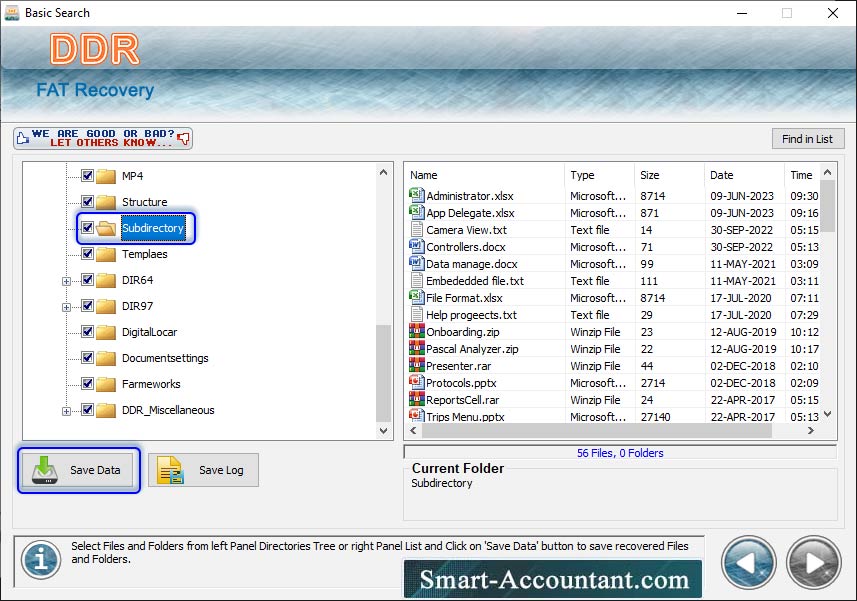857x601 pixels.
Task: Click the text file icon beside Camera View.txt
Action: pyautogui.click(x=416, y=229)
